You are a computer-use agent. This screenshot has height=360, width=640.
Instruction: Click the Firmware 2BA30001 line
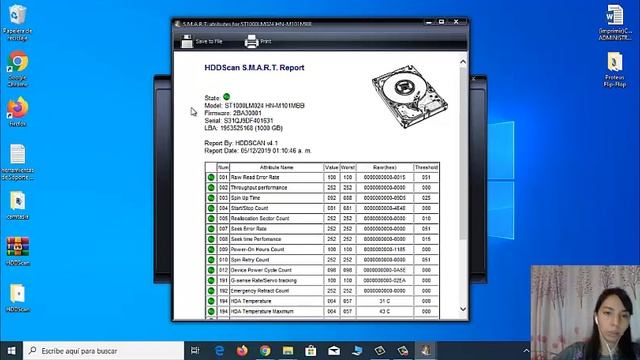[x=233, y=113]
